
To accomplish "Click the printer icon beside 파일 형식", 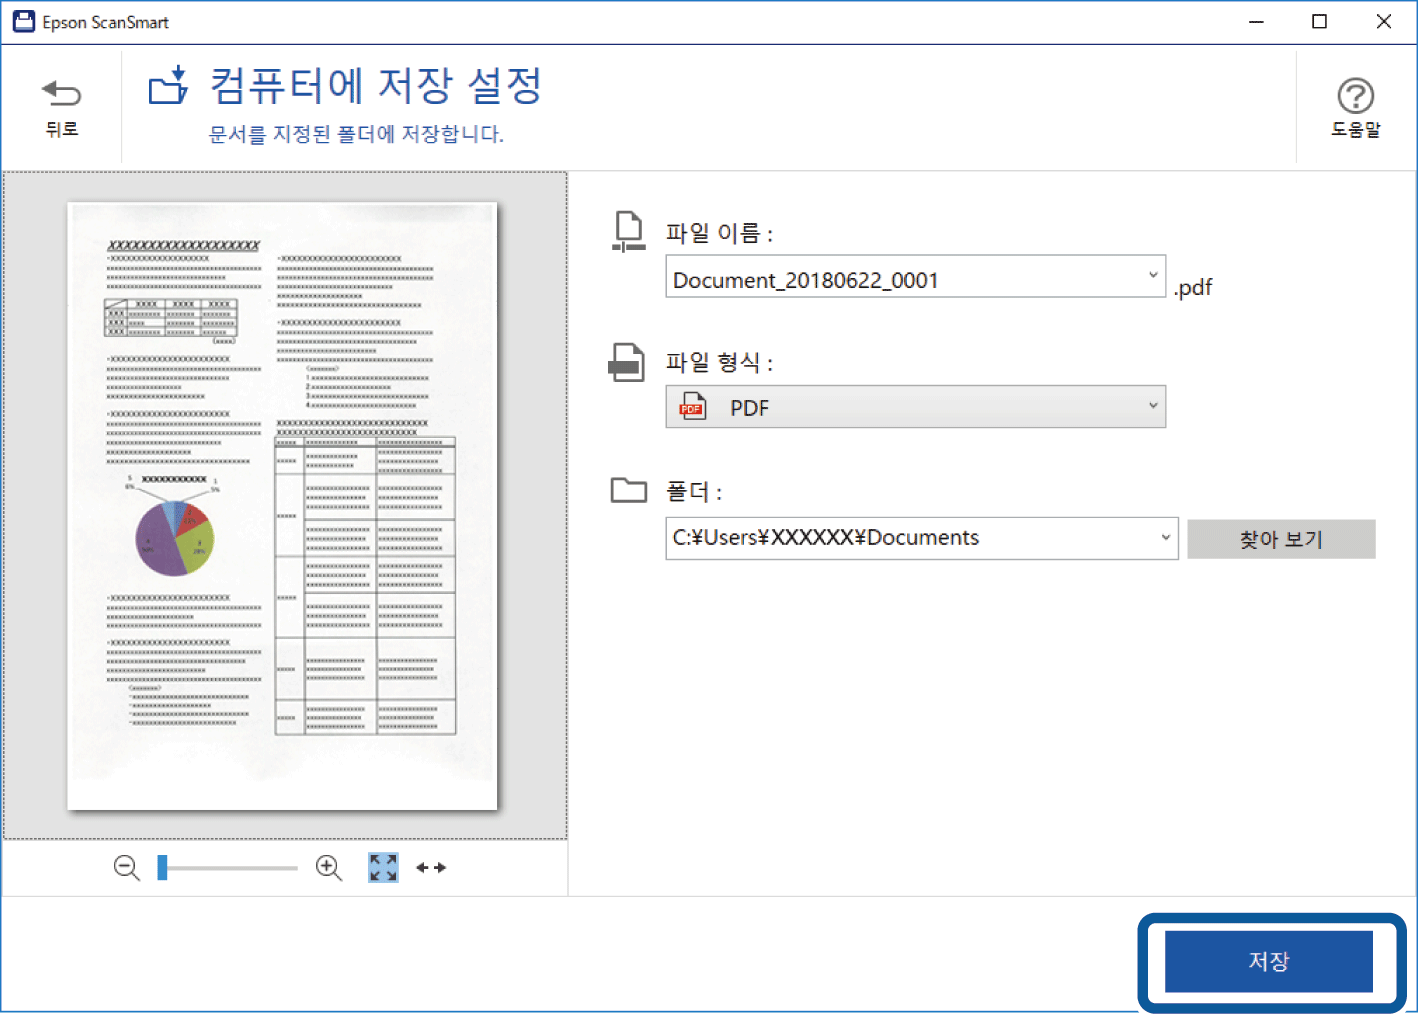I will [x=627, y=362].
